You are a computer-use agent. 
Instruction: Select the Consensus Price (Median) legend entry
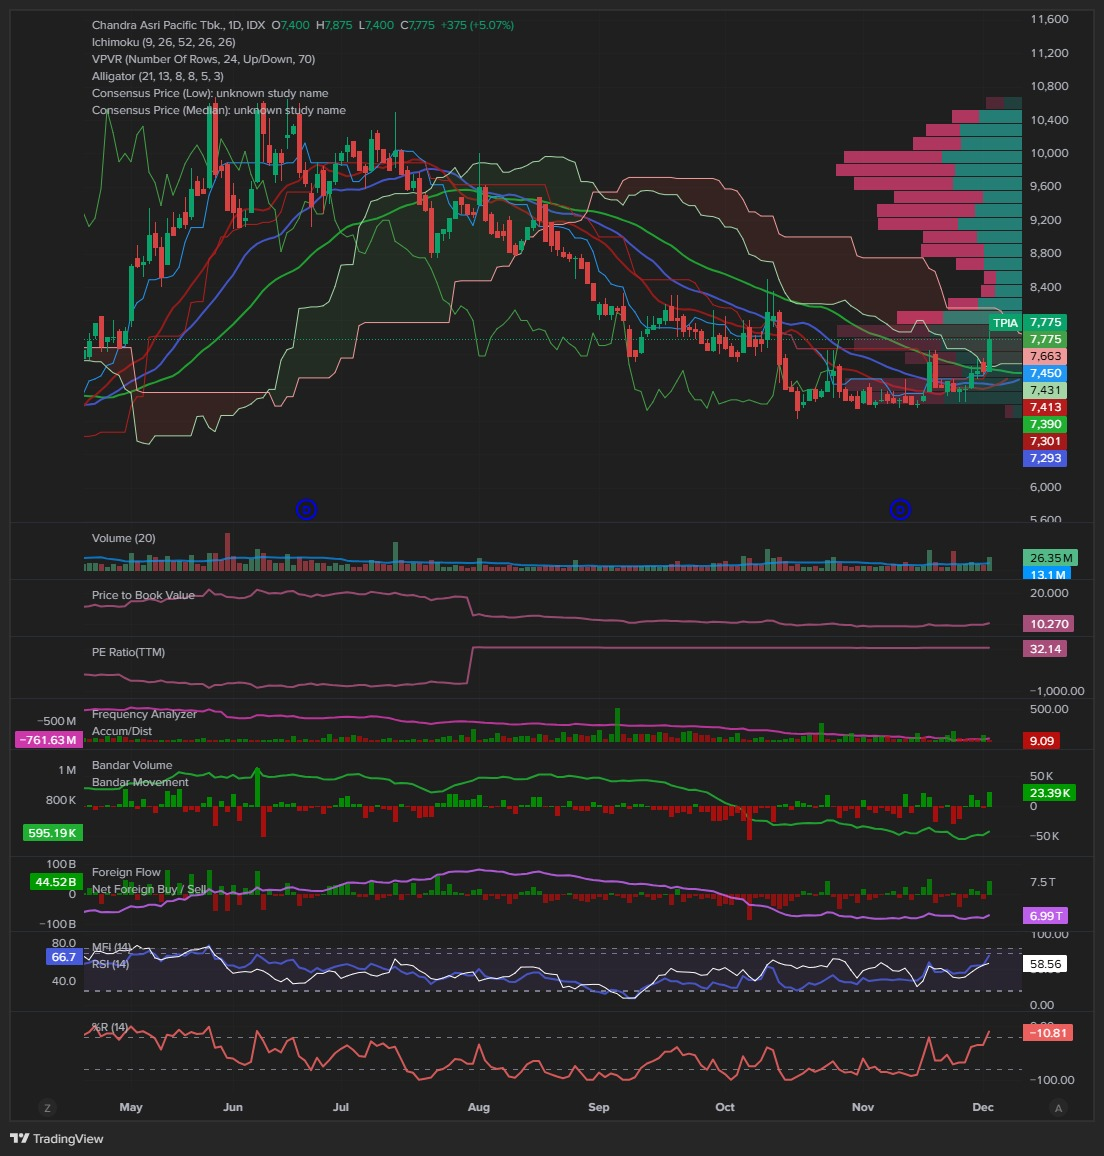point(218,110)
